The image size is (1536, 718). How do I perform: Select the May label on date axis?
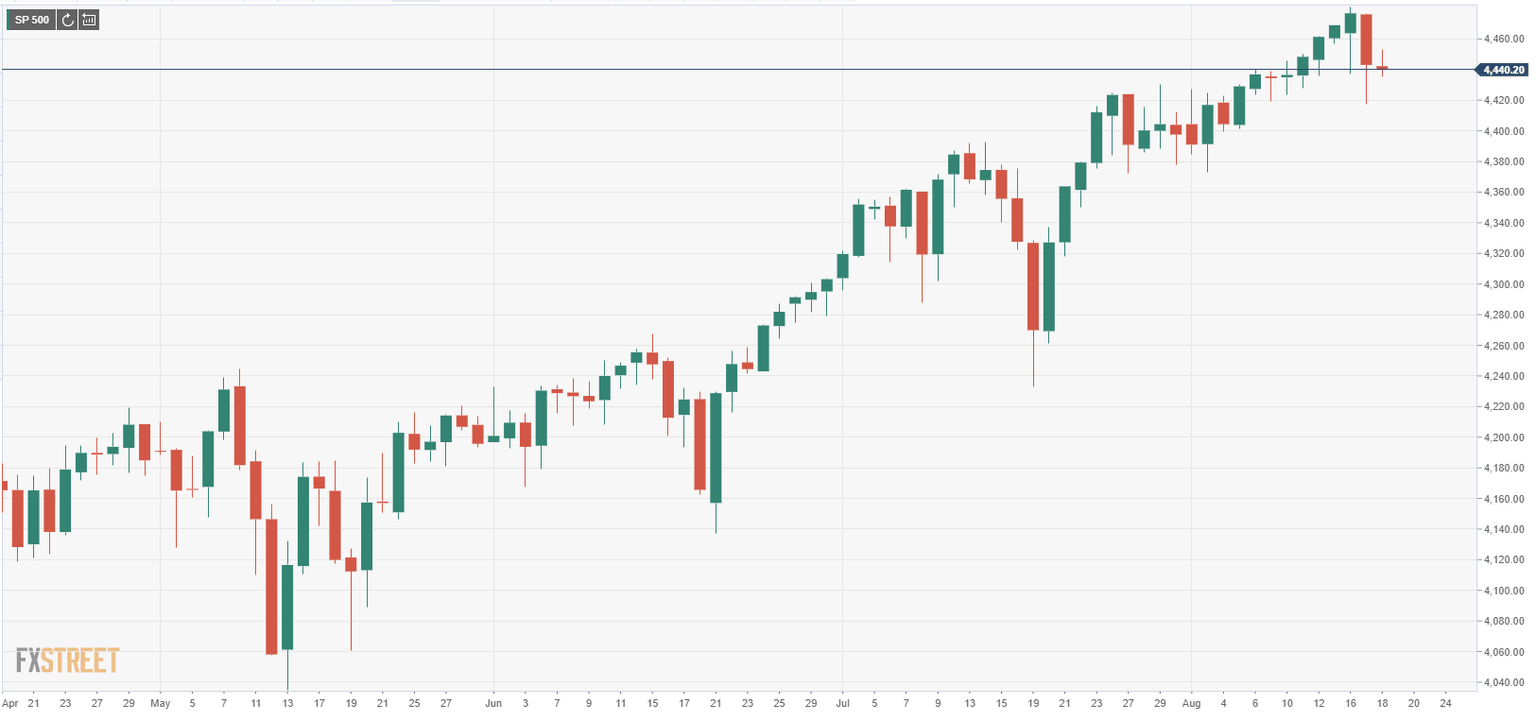(x=160, y=703)
